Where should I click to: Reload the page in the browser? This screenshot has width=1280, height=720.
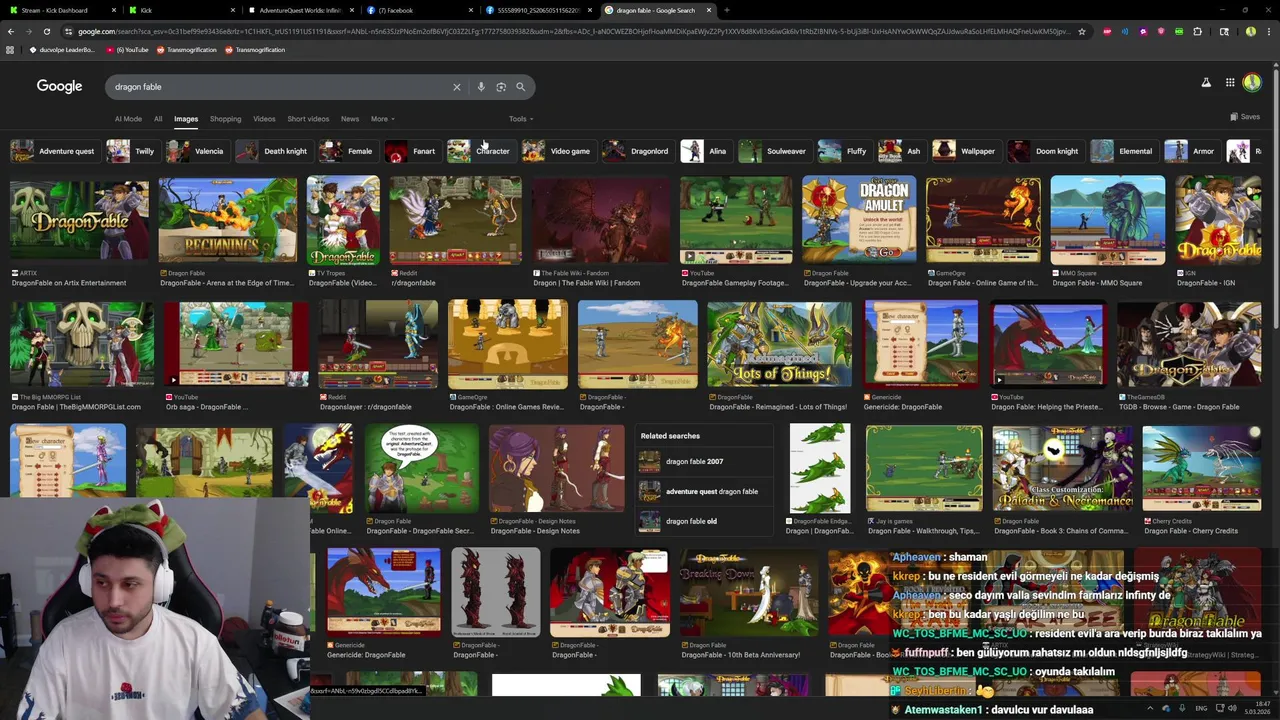point(46,31)
